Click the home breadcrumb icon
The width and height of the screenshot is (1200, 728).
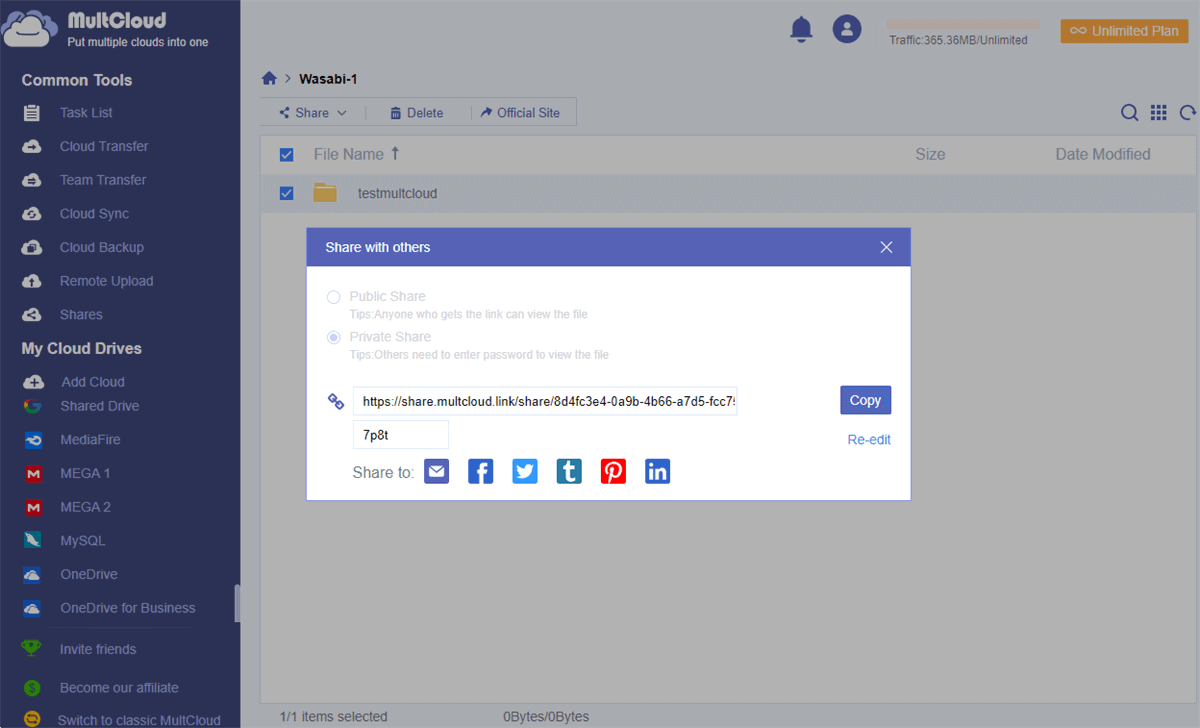tap(269, 78)
